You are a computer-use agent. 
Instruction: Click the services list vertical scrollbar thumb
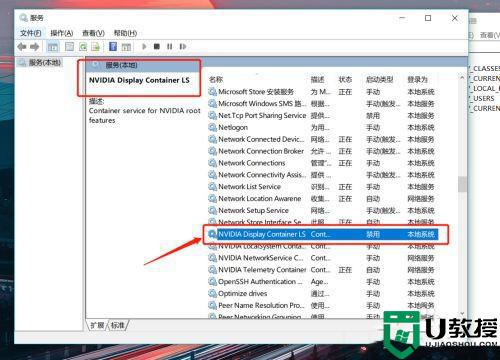pos(462,184)
